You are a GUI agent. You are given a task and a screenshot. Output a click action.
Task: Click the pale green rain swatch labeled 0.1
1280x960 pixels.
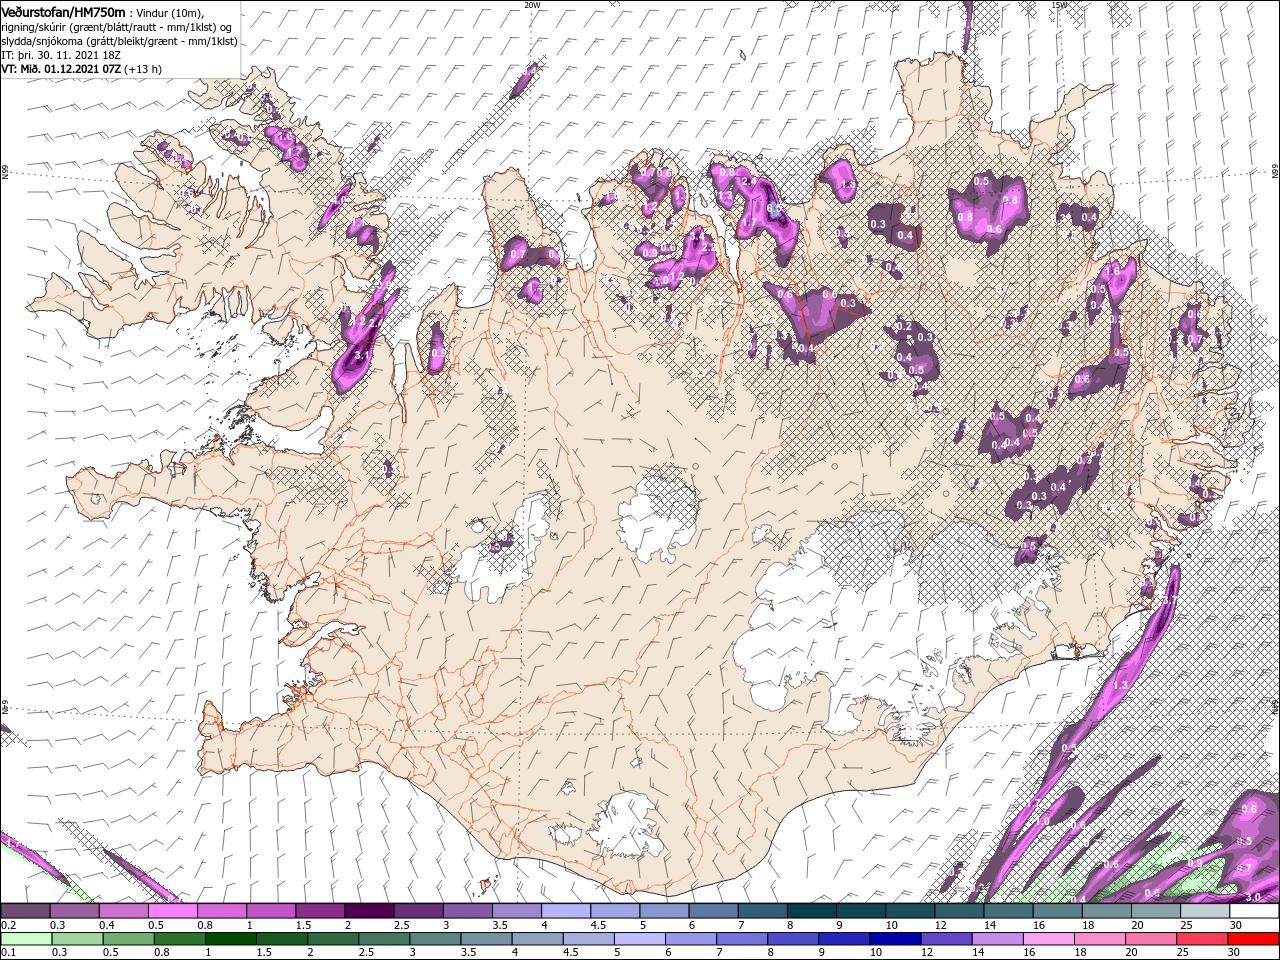[26, 939]
